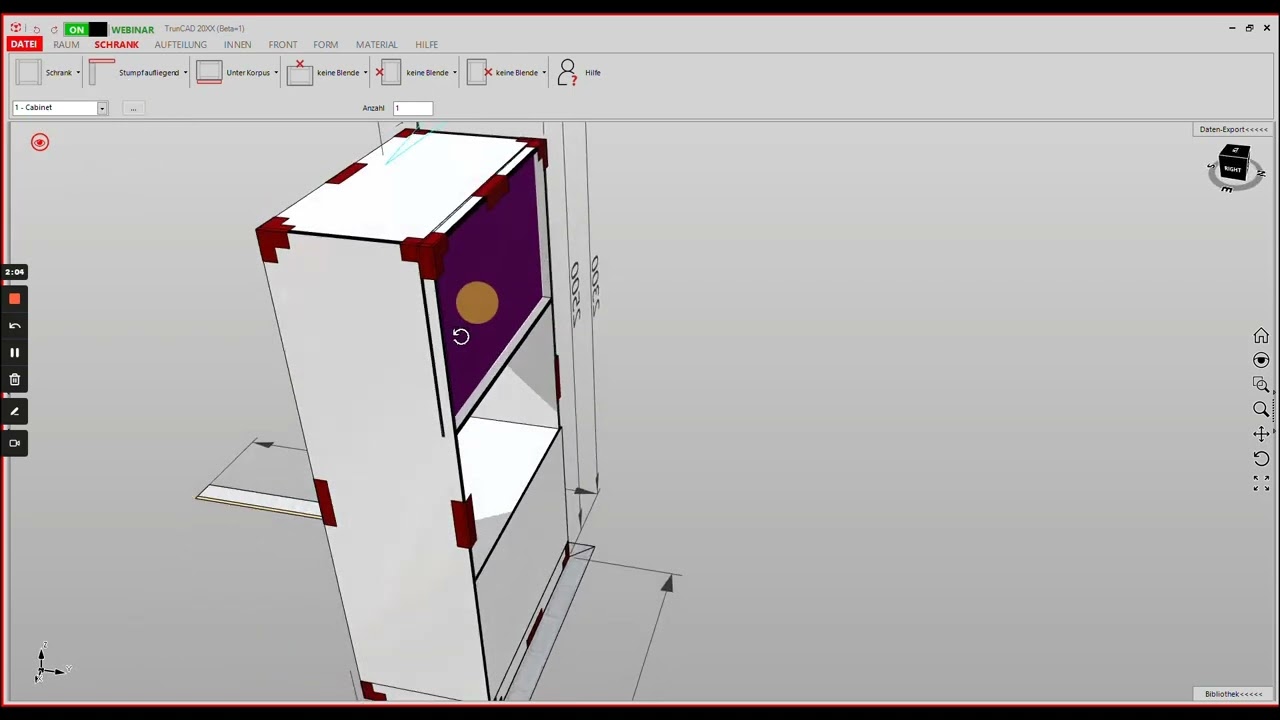This screenshot has height=720, width=1280.
Task: Open the Schrank dropdown arrow
Action: pos(78,73)
